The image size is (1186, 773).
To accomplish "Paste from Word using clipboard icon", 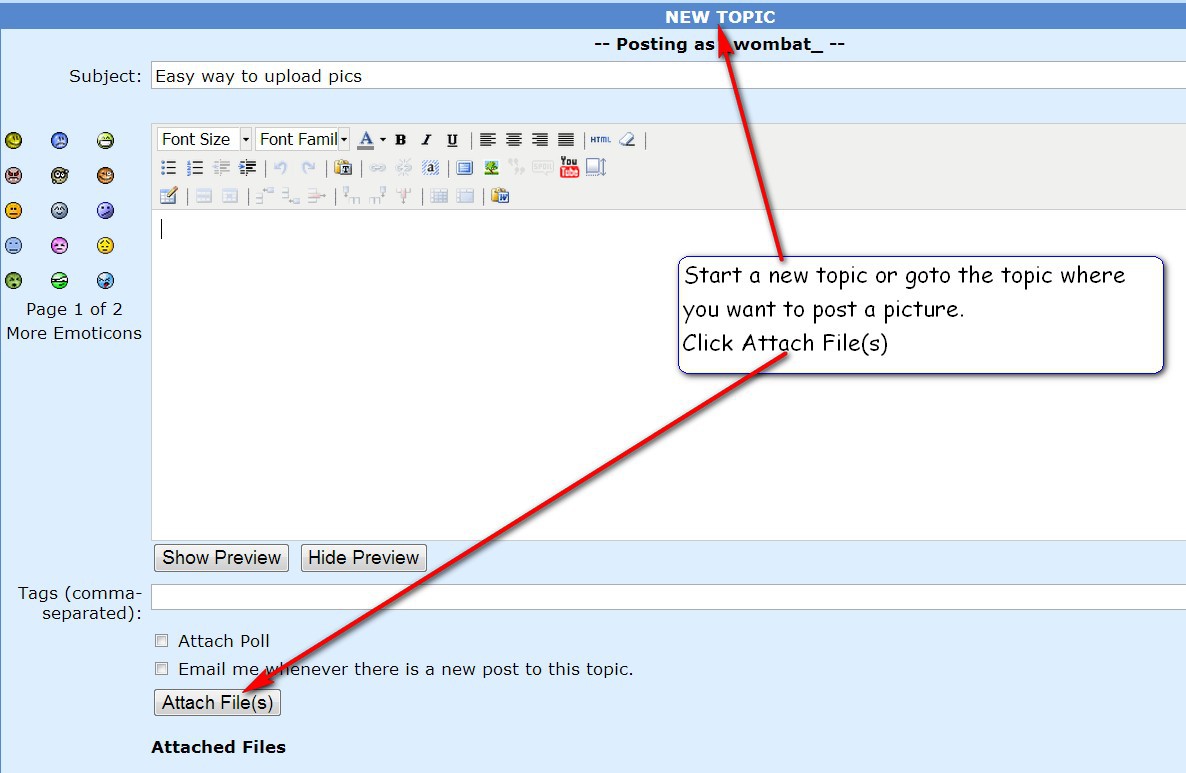I will [x=500, y=196].
